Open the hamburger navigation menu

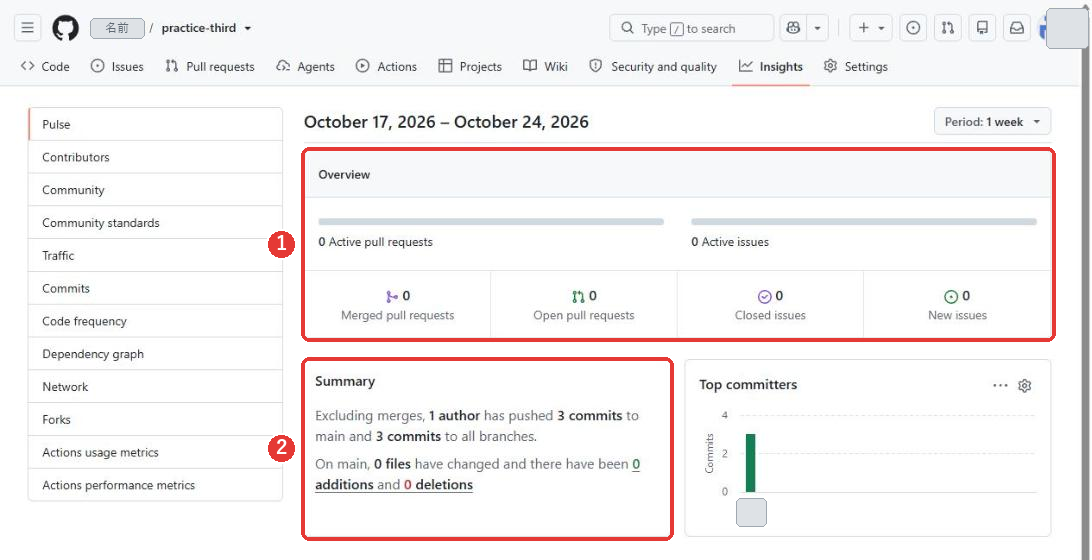click(27, 29)
